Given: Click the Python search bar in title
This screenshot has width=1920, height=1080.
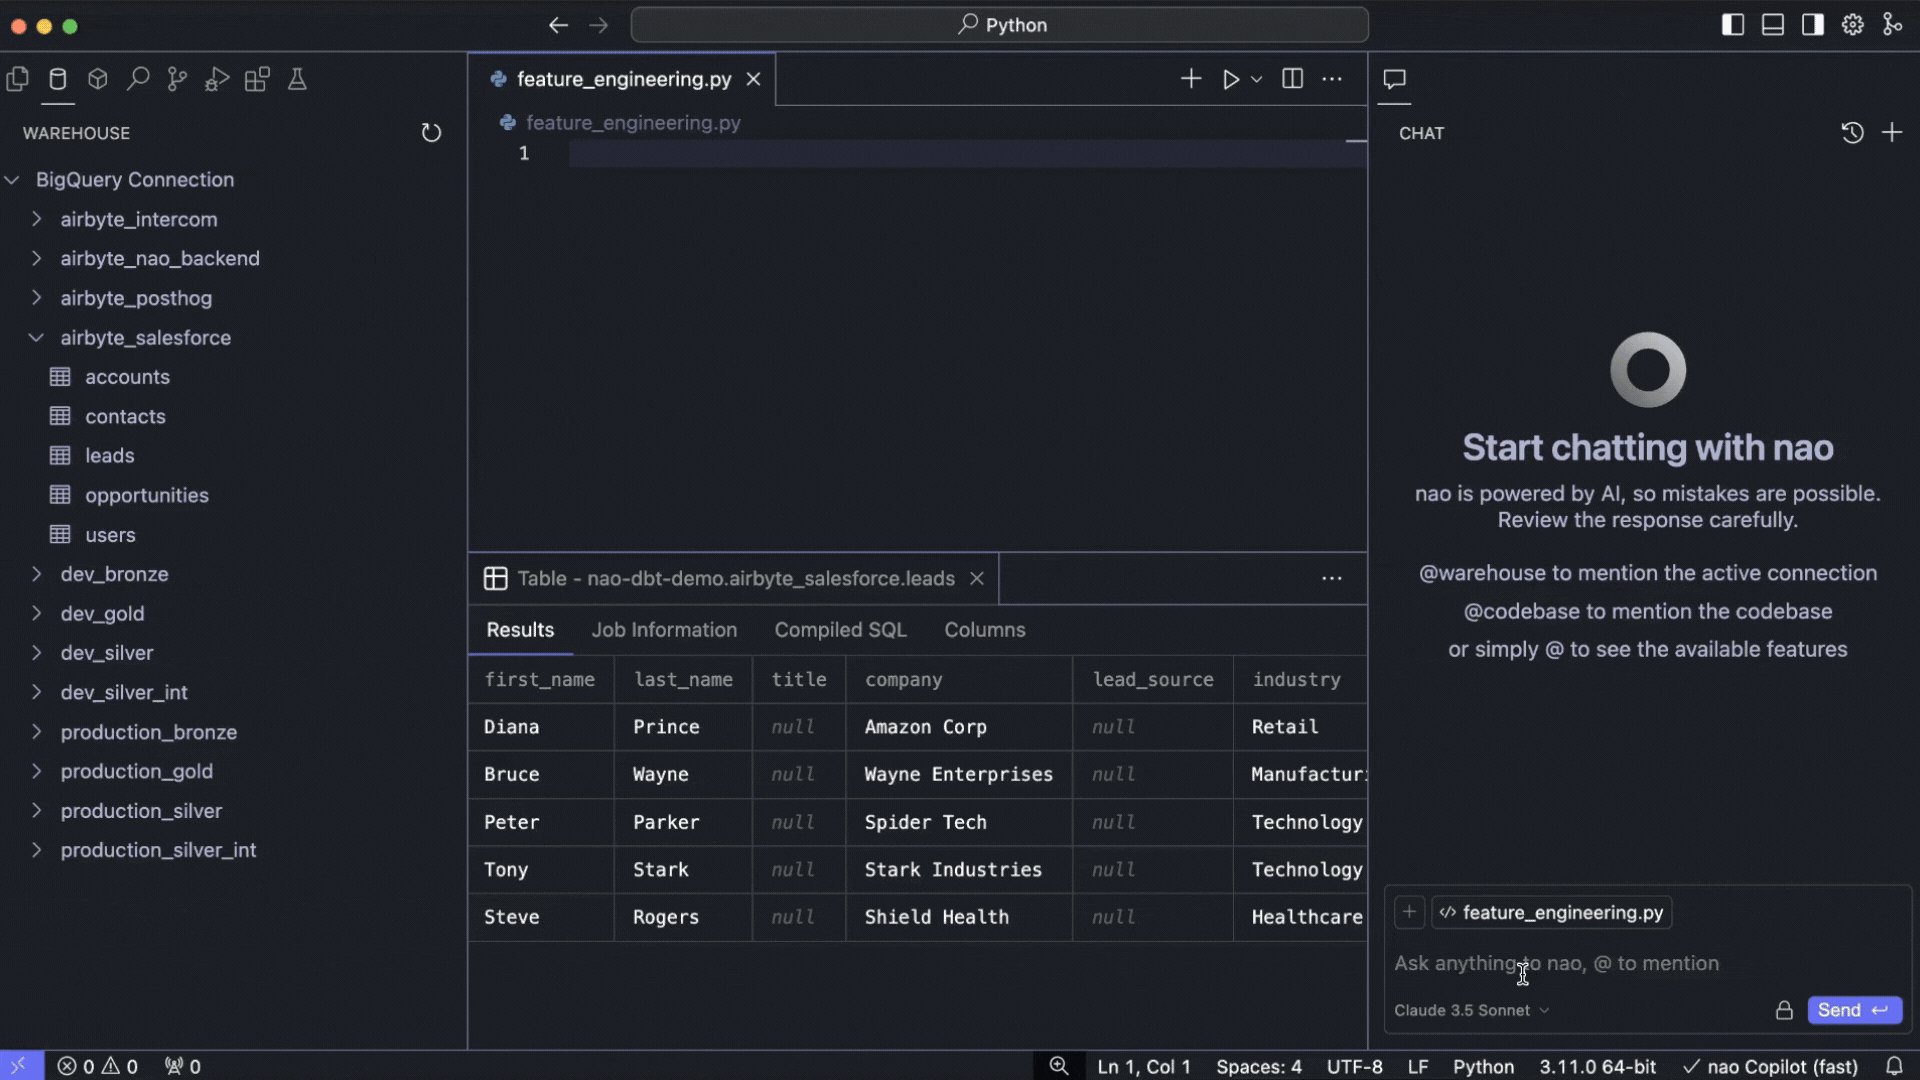Looking at the screenshot, I should [1000, 25].
